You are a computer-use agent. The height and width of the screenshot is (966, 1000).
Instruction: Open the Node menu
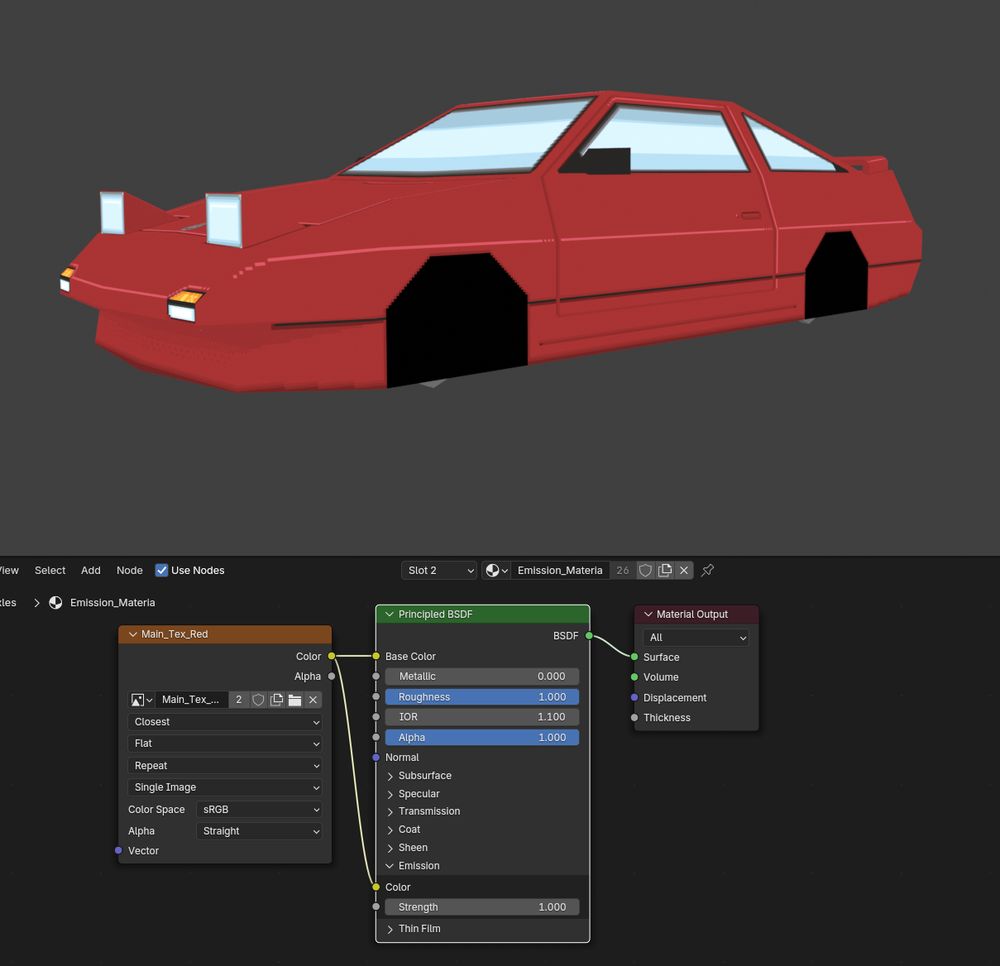point(129,571)
